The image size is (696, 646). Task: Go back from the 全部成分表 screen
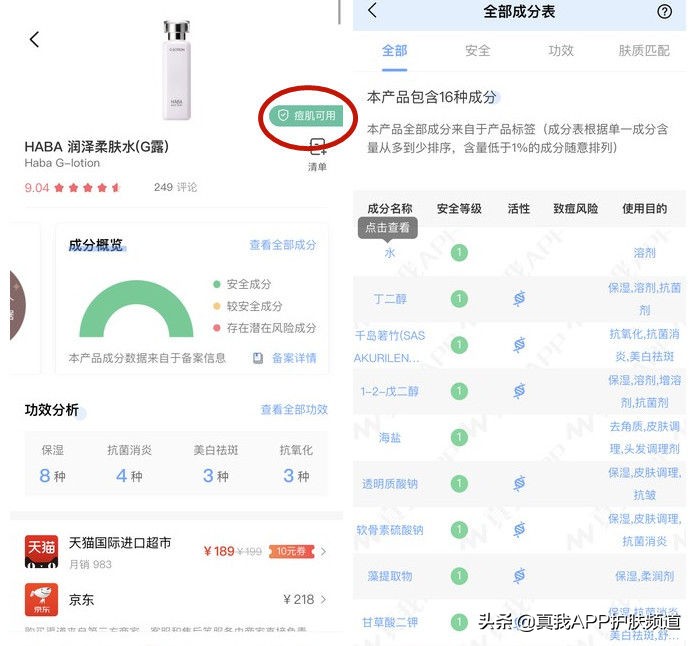point(372,10)
